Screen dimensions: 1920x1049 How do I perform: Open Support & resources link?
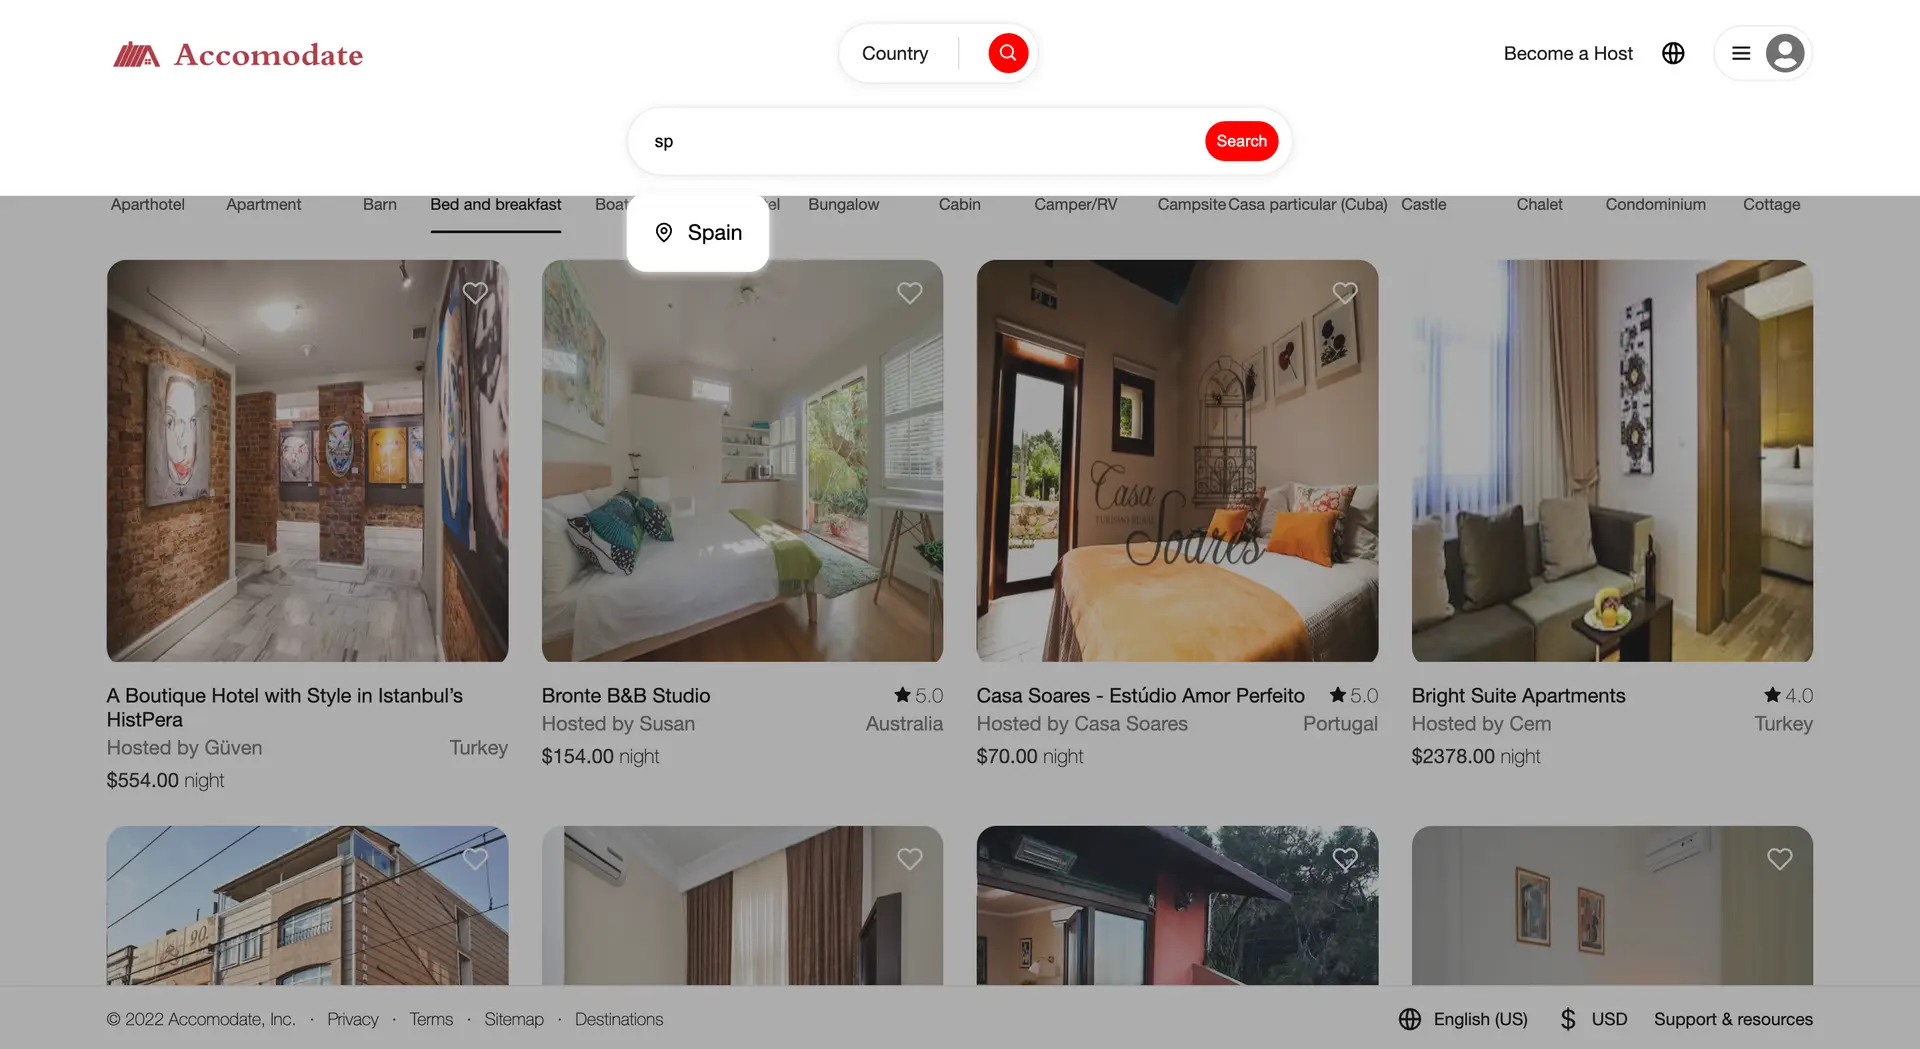click(1733, 1019)
